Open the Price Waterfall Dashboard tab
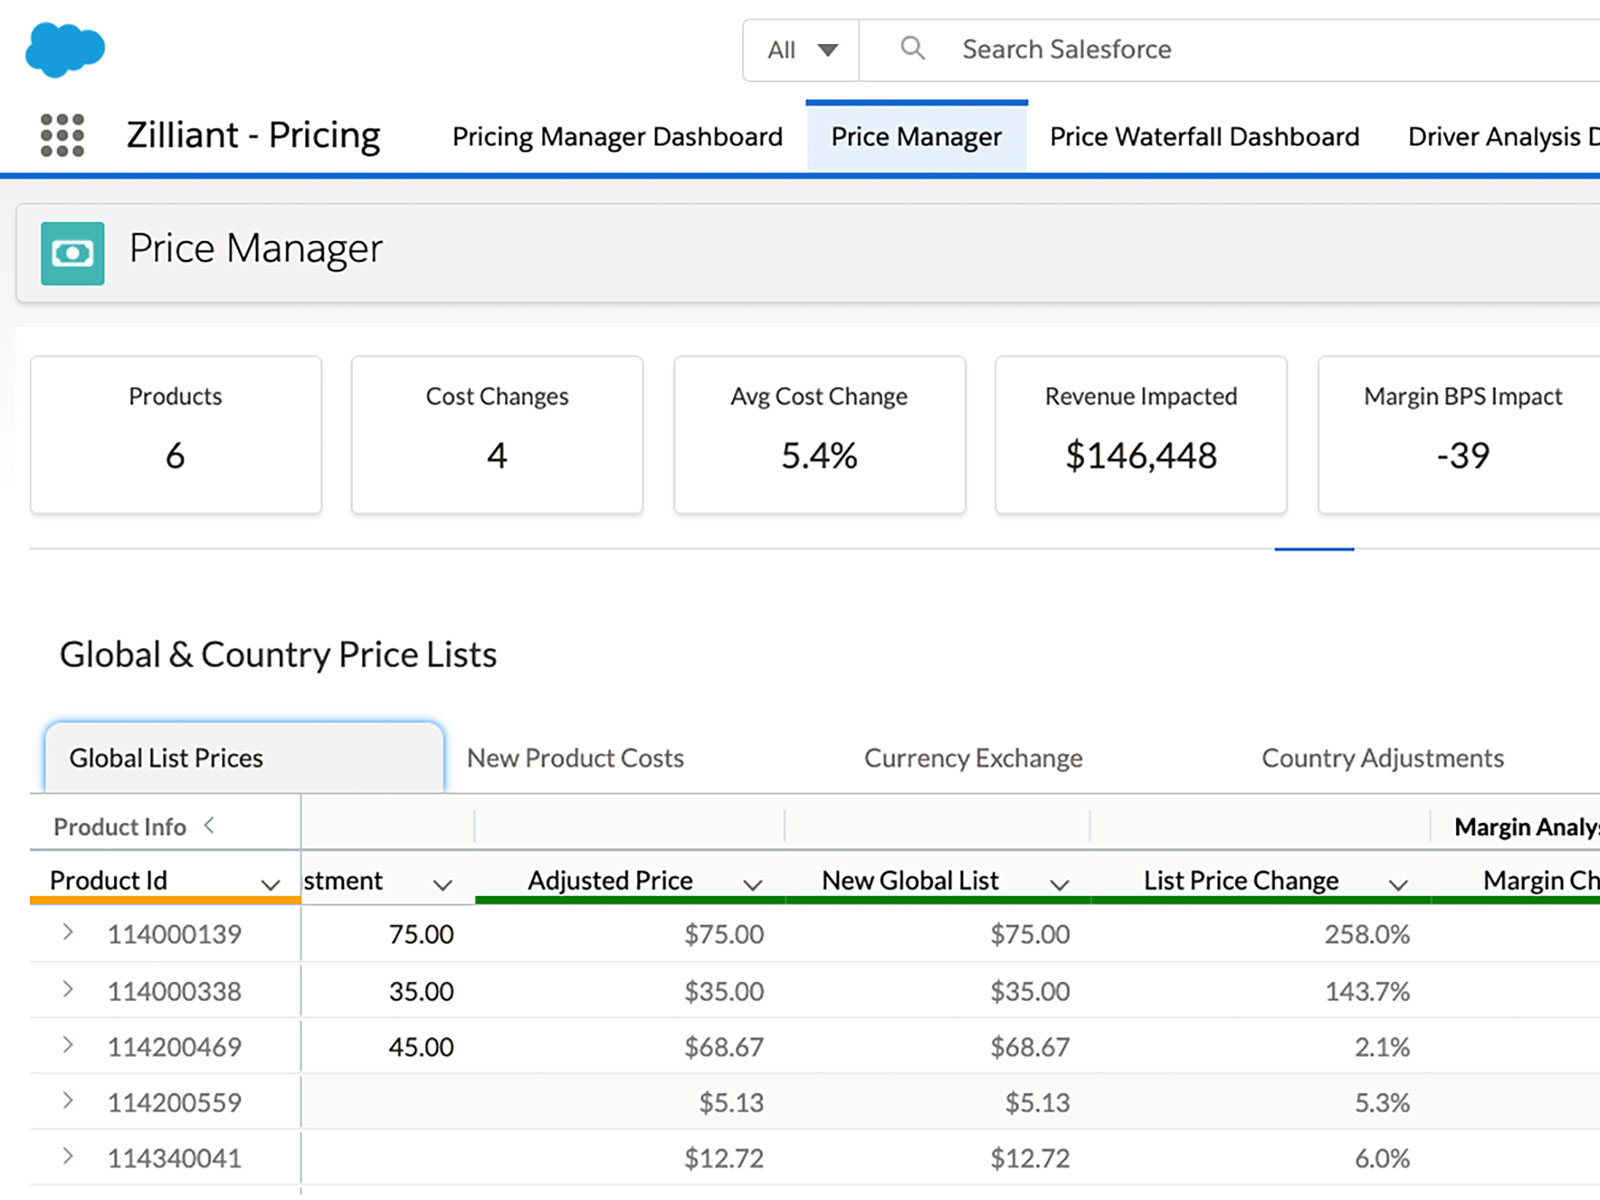The width and height of the screenshot is (1600, 1200). tap(1204, 137)
